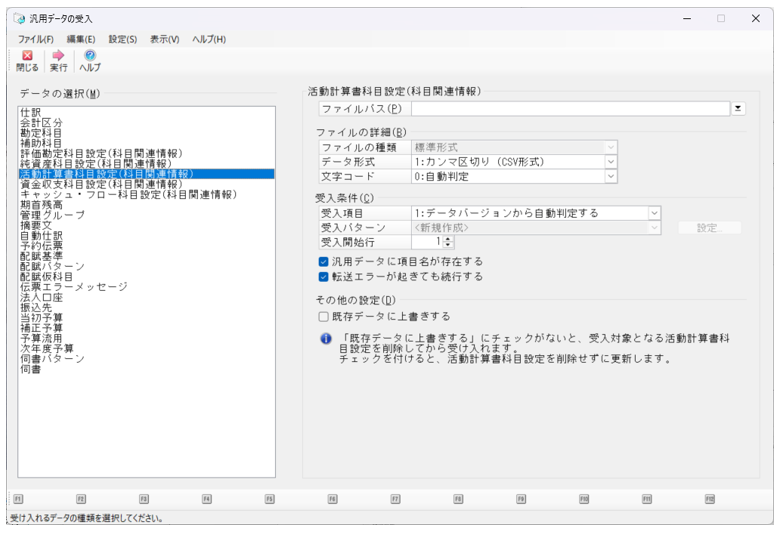Open the 文字コード dropdown

click(x=610, y=176)
